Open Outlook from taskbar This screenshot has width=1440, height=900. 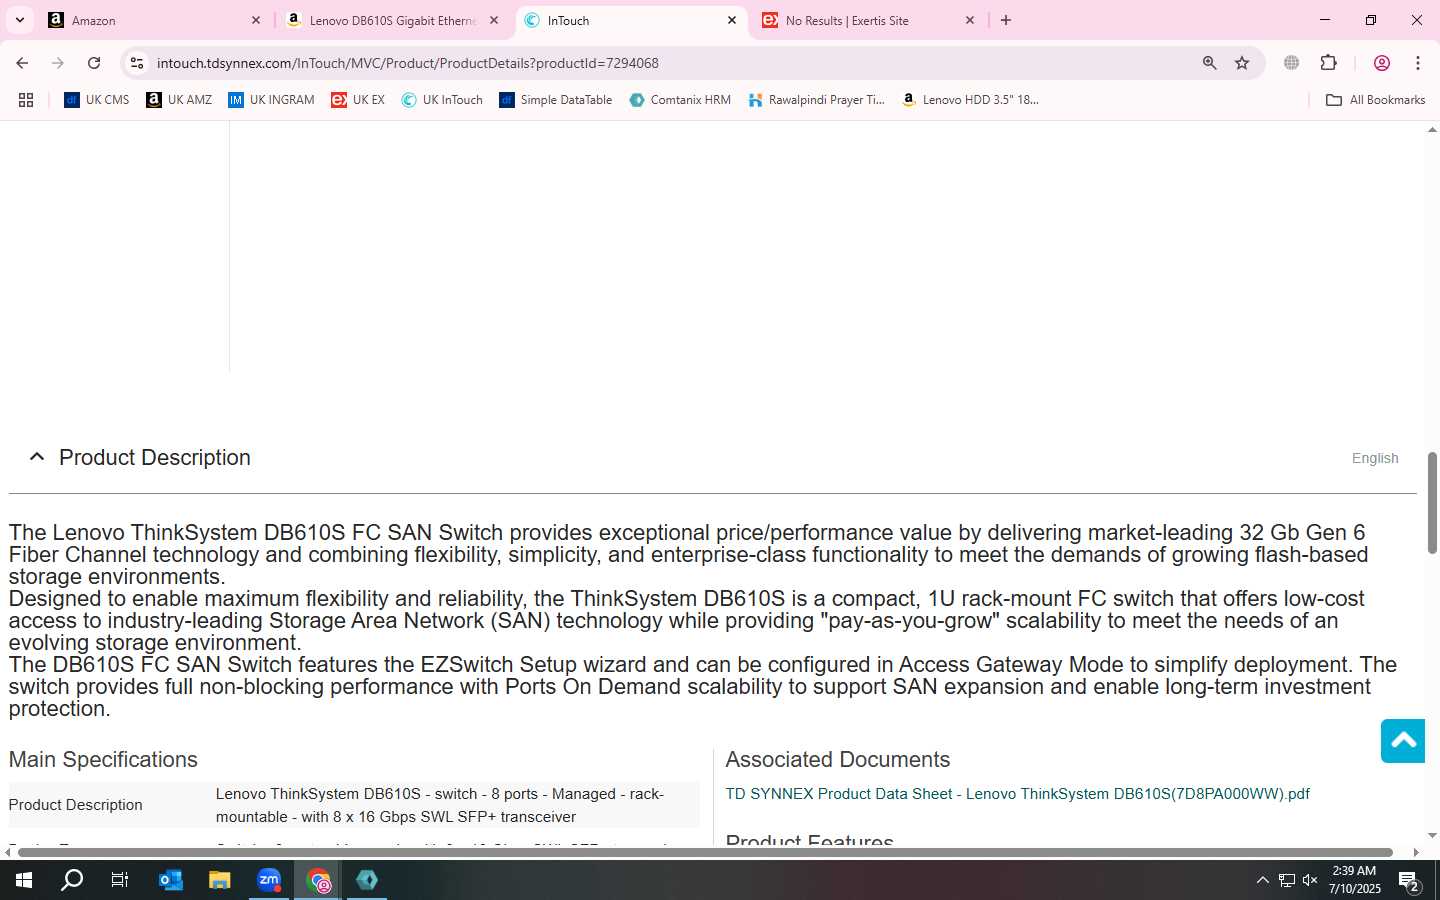pos(171,880)
